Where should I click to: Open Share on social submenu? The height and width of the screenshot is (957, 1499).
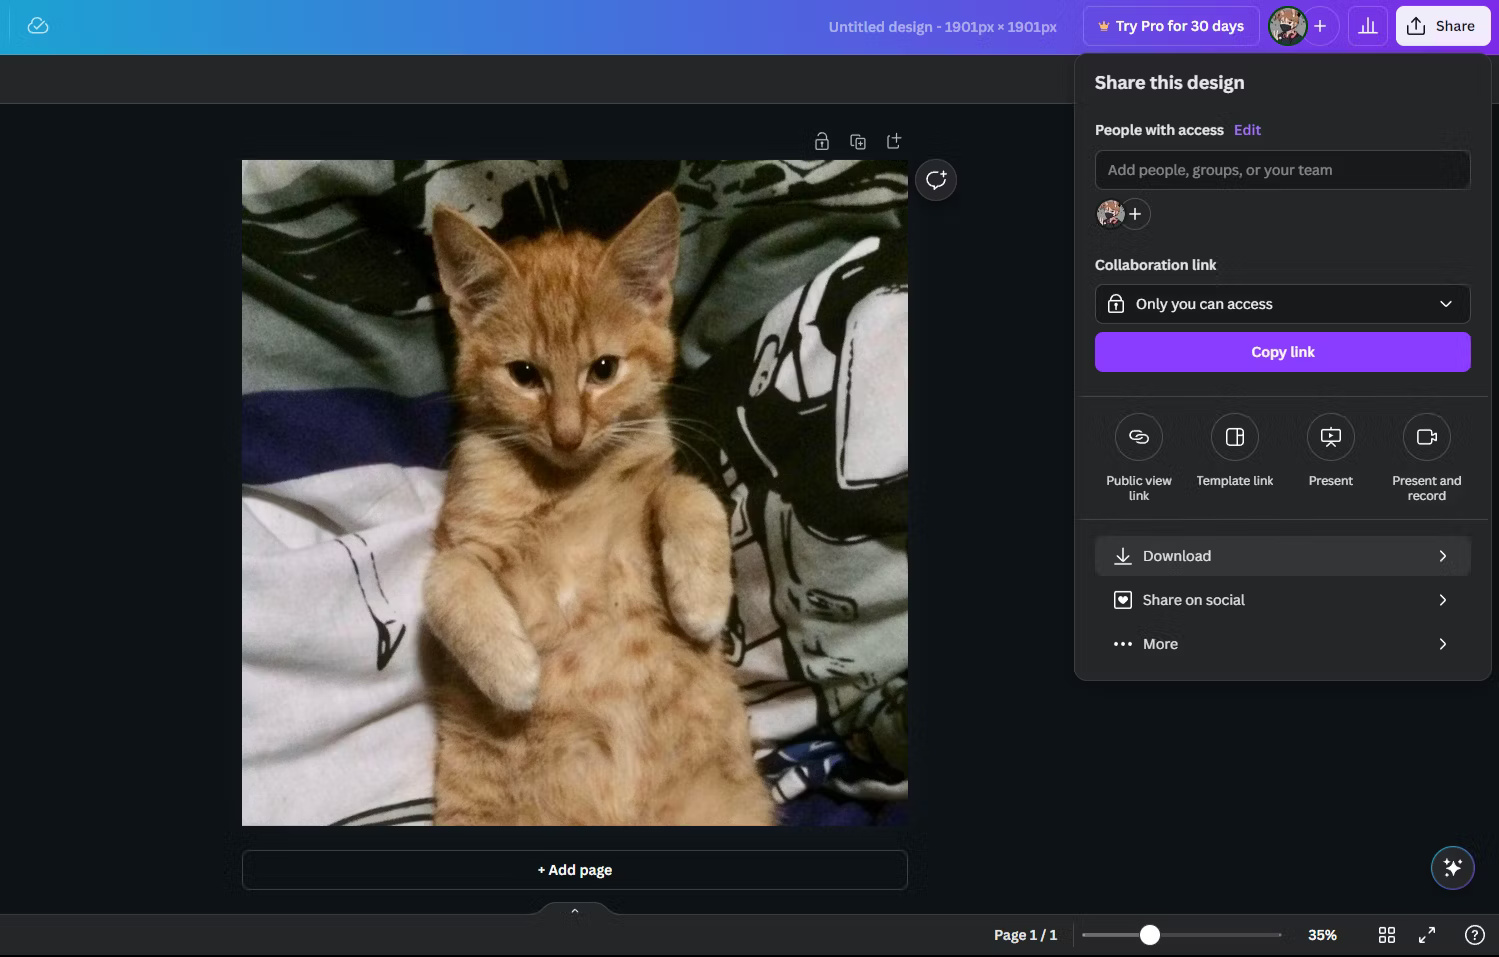coord(1283,600)
